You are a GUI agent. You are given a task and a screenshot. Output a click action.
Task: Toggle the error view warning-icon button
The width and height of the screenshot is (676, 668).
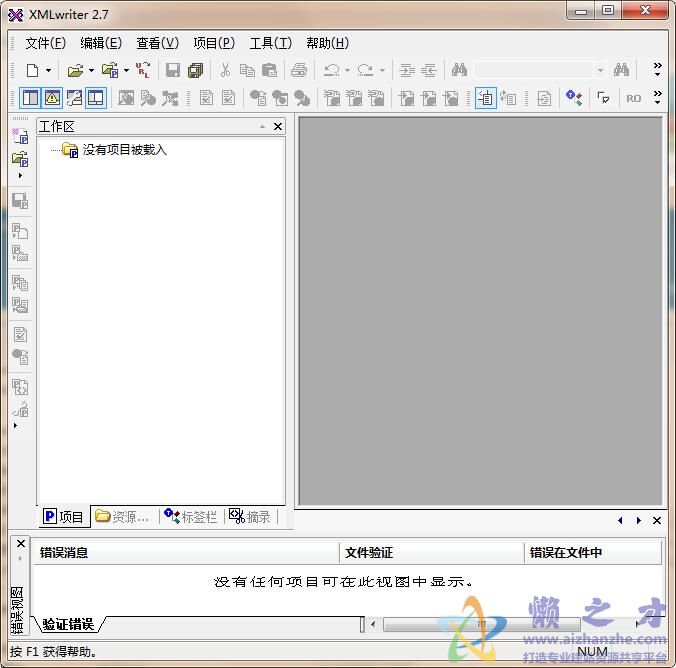click(52, 98)
